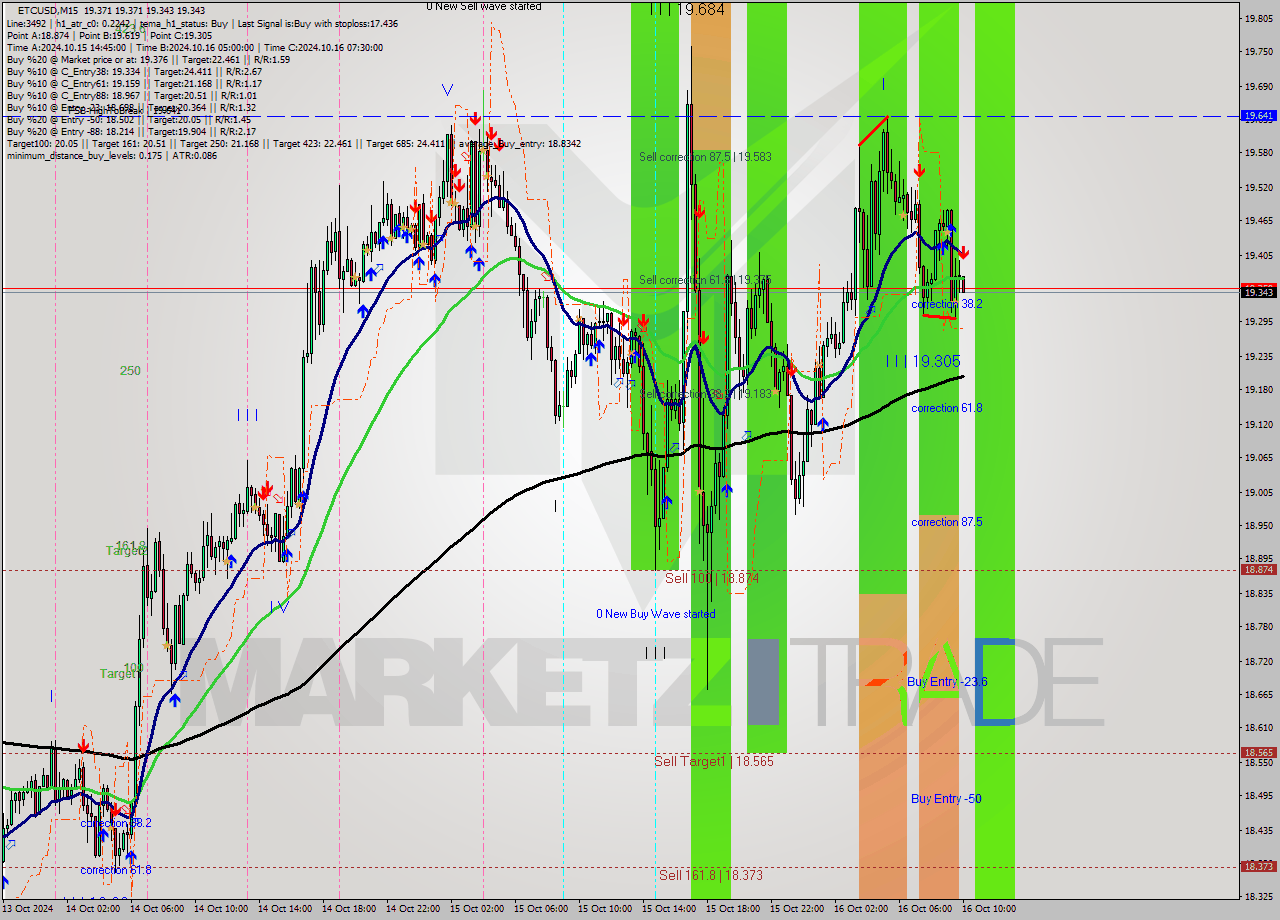
Task: Click the 'Buy Entry -50' label
Action: coord(946,798)
